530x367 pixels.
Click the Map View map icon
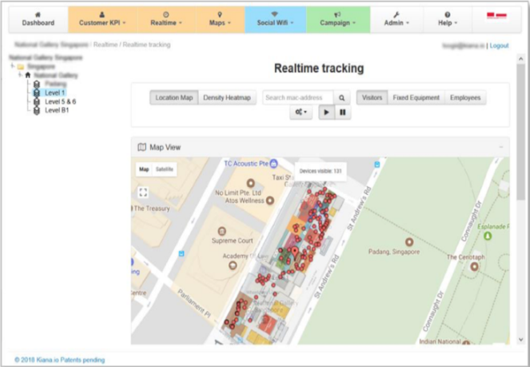(x=142, y=147)
